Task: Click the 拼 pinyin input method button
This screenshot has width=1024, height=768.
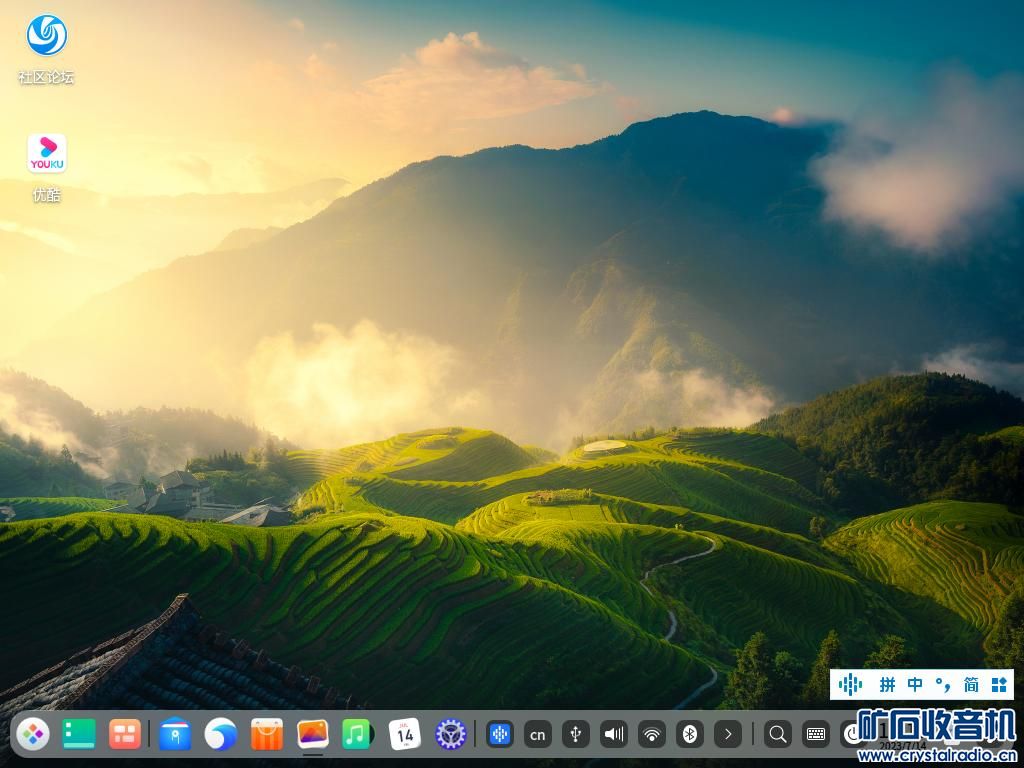Action: pos(887,685)
